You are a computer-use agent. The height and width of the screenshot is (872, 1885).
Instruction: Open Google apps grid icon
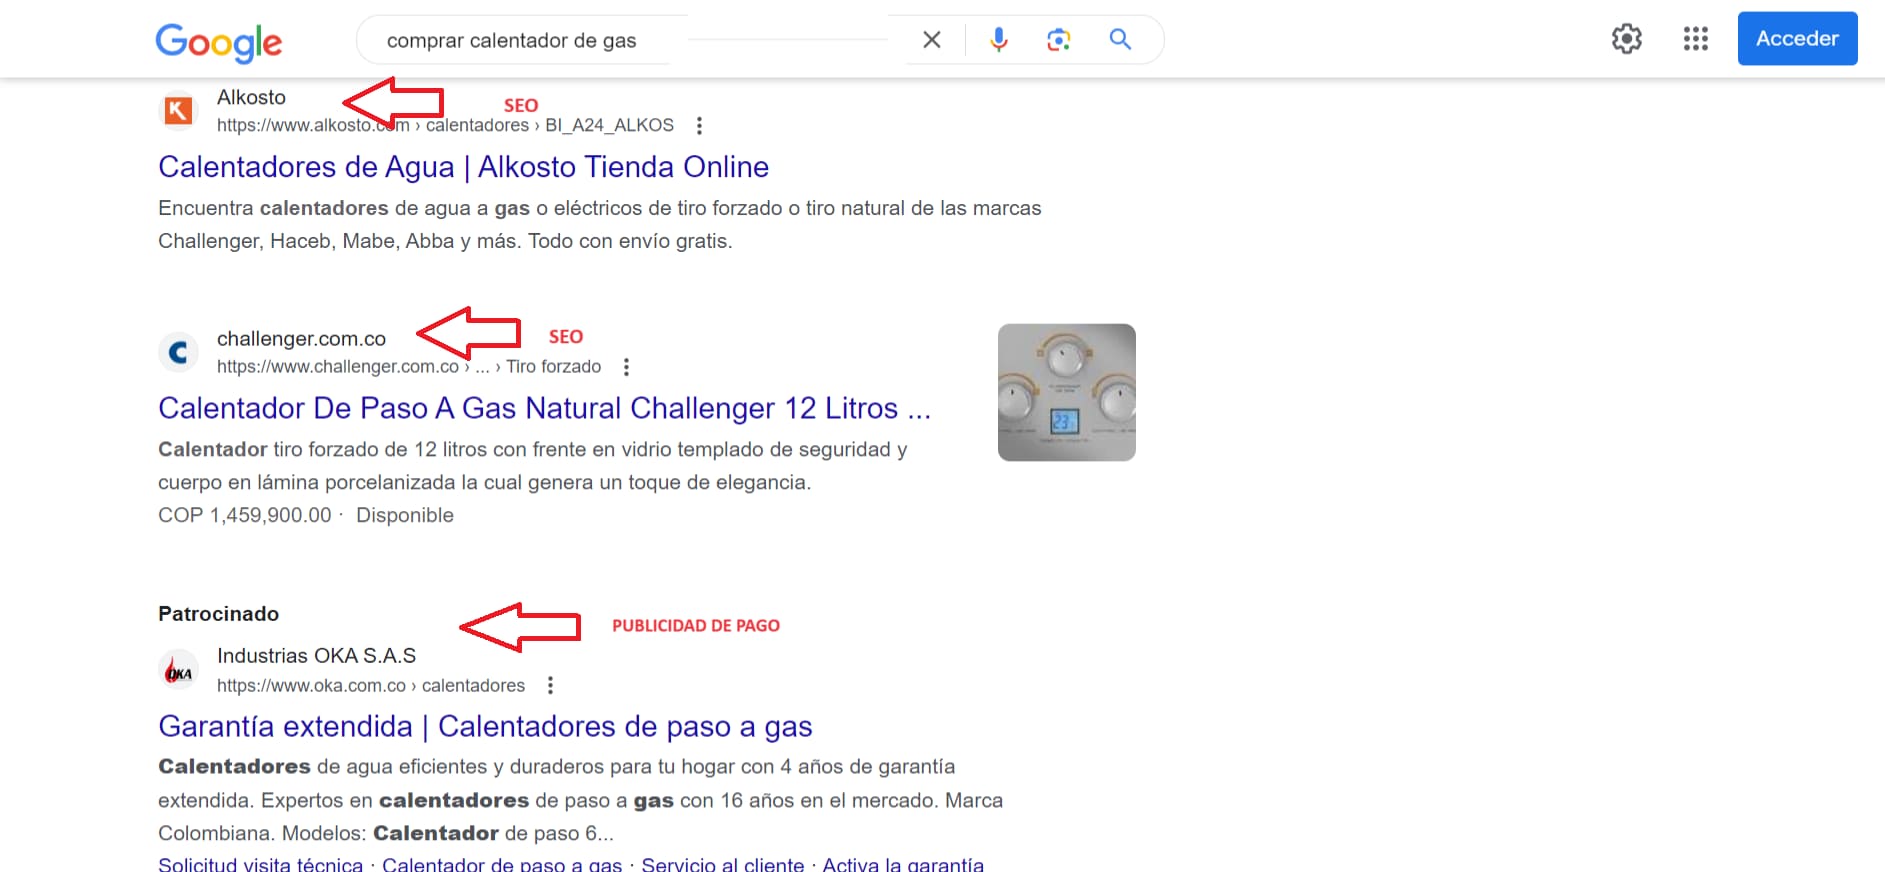(x=1695, y=39)
